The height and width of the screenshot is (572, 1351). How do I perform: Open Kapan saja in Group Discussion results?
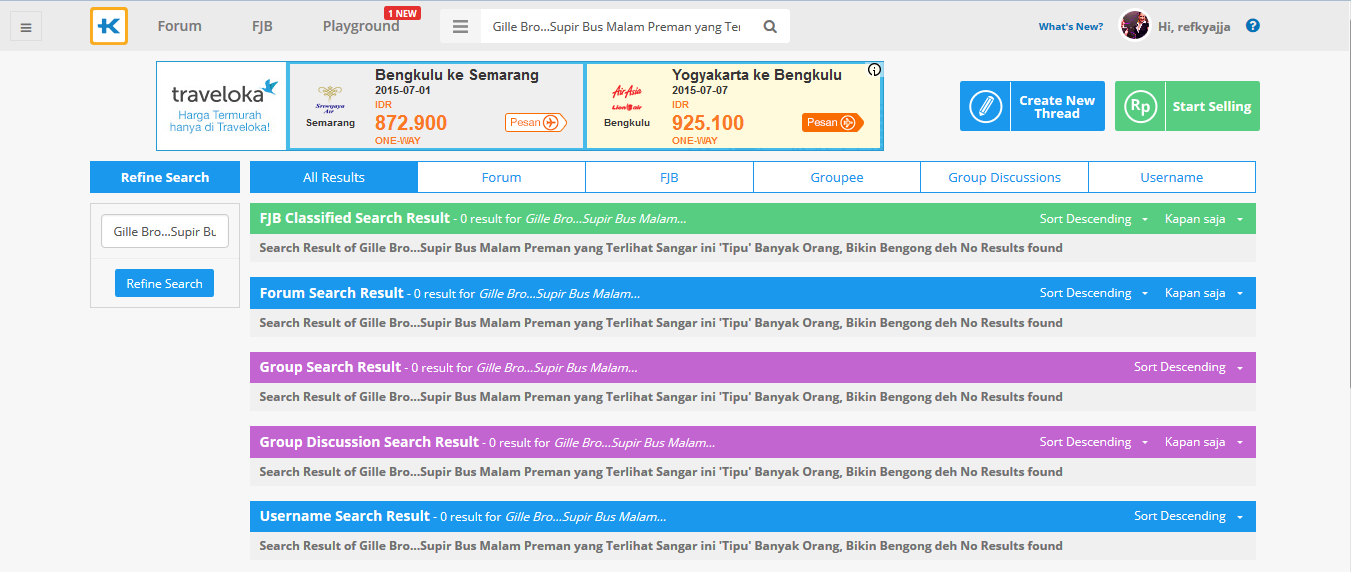pos(1203,442)
